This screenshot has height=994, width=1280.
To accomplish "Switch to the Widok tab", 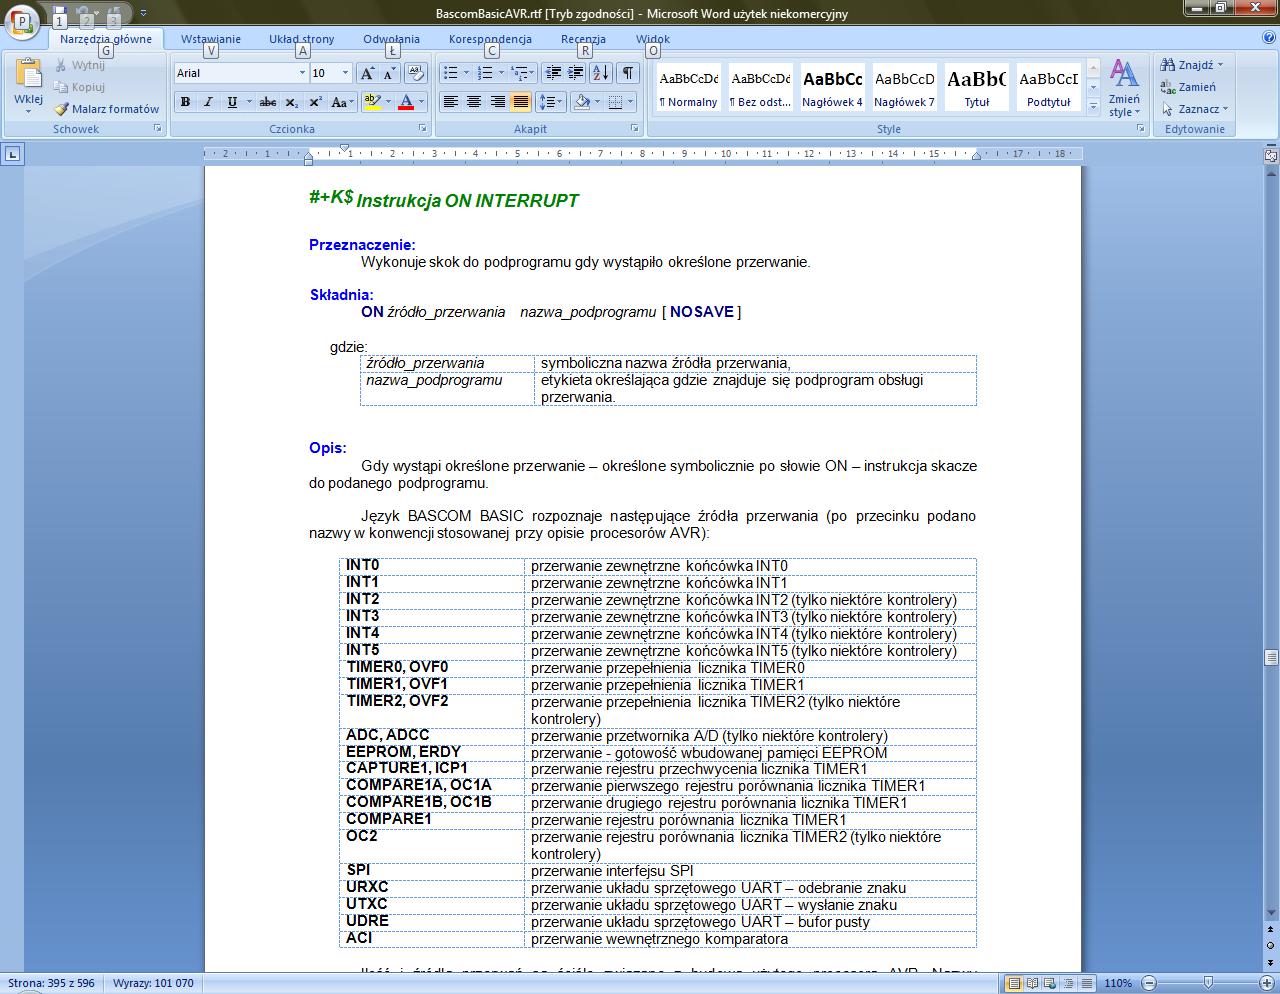I will (x=653, y=39).
